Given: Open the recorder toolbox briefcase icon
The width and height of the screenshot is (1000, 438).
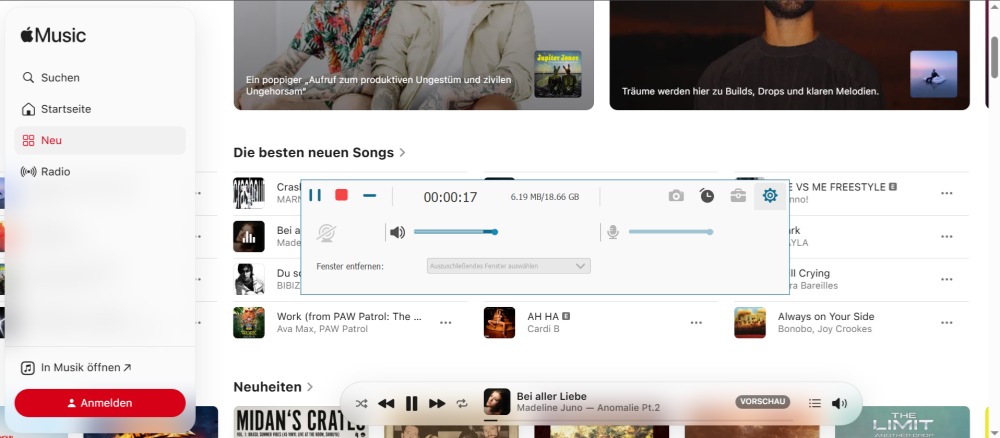Looking at the screenshot, I should point(738,196).
